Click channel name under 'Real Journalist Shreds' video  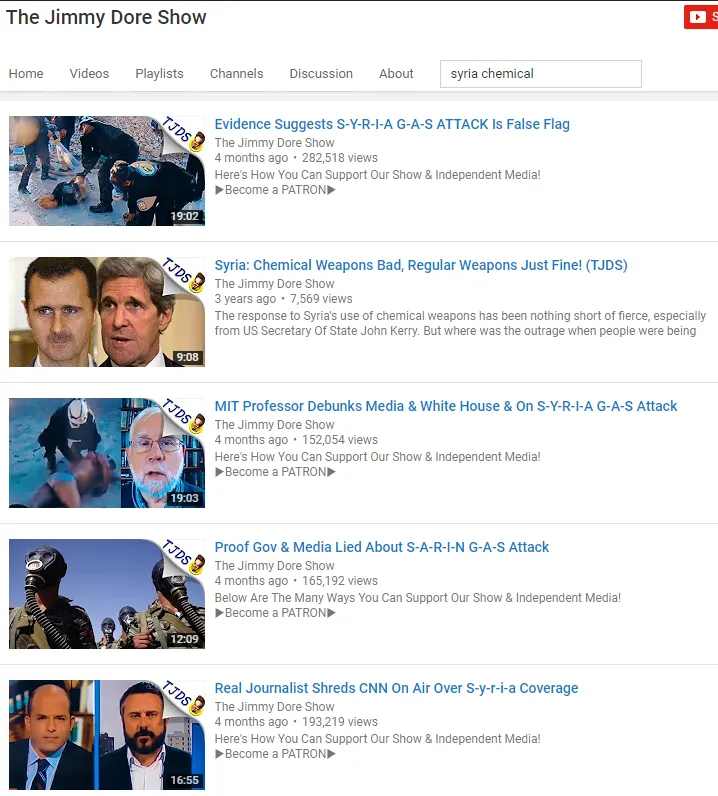(x=275, y=707)
